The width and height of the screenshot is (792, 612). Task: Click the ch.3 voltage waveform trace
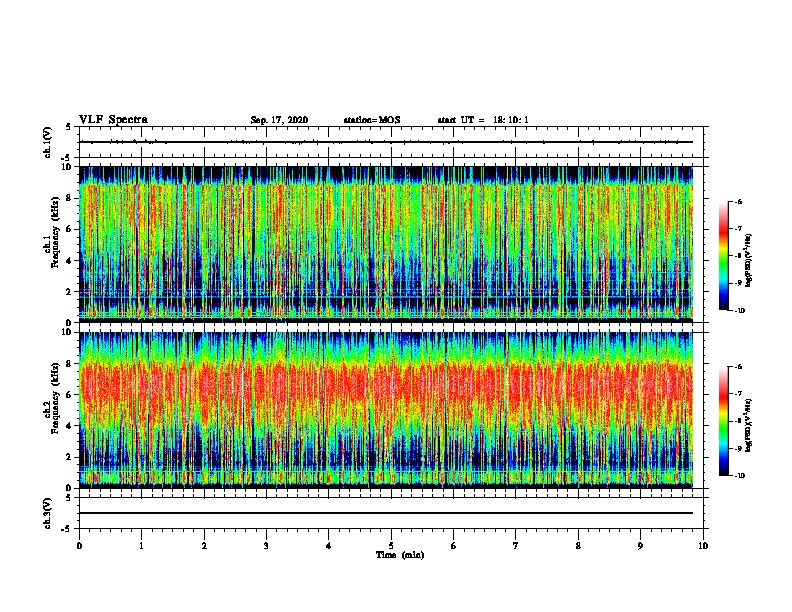coord(386,513)
